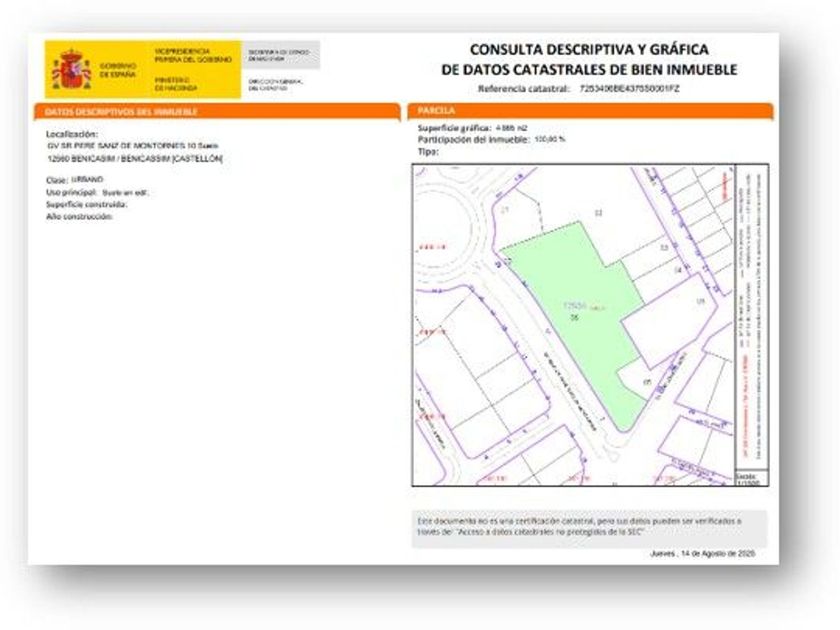This screenshot has width=840, height=630.
Task: Click the Superficie gráfica value
Action: (x=509, y=129)
